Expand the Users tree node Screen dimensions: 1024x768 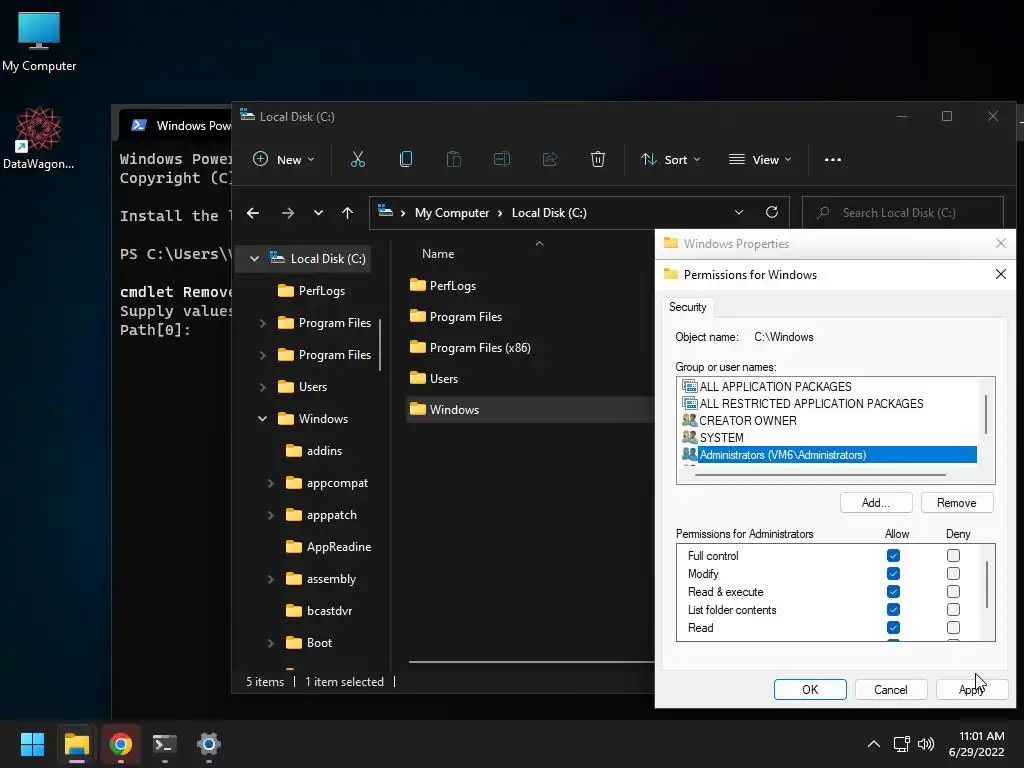click(263, 387)
